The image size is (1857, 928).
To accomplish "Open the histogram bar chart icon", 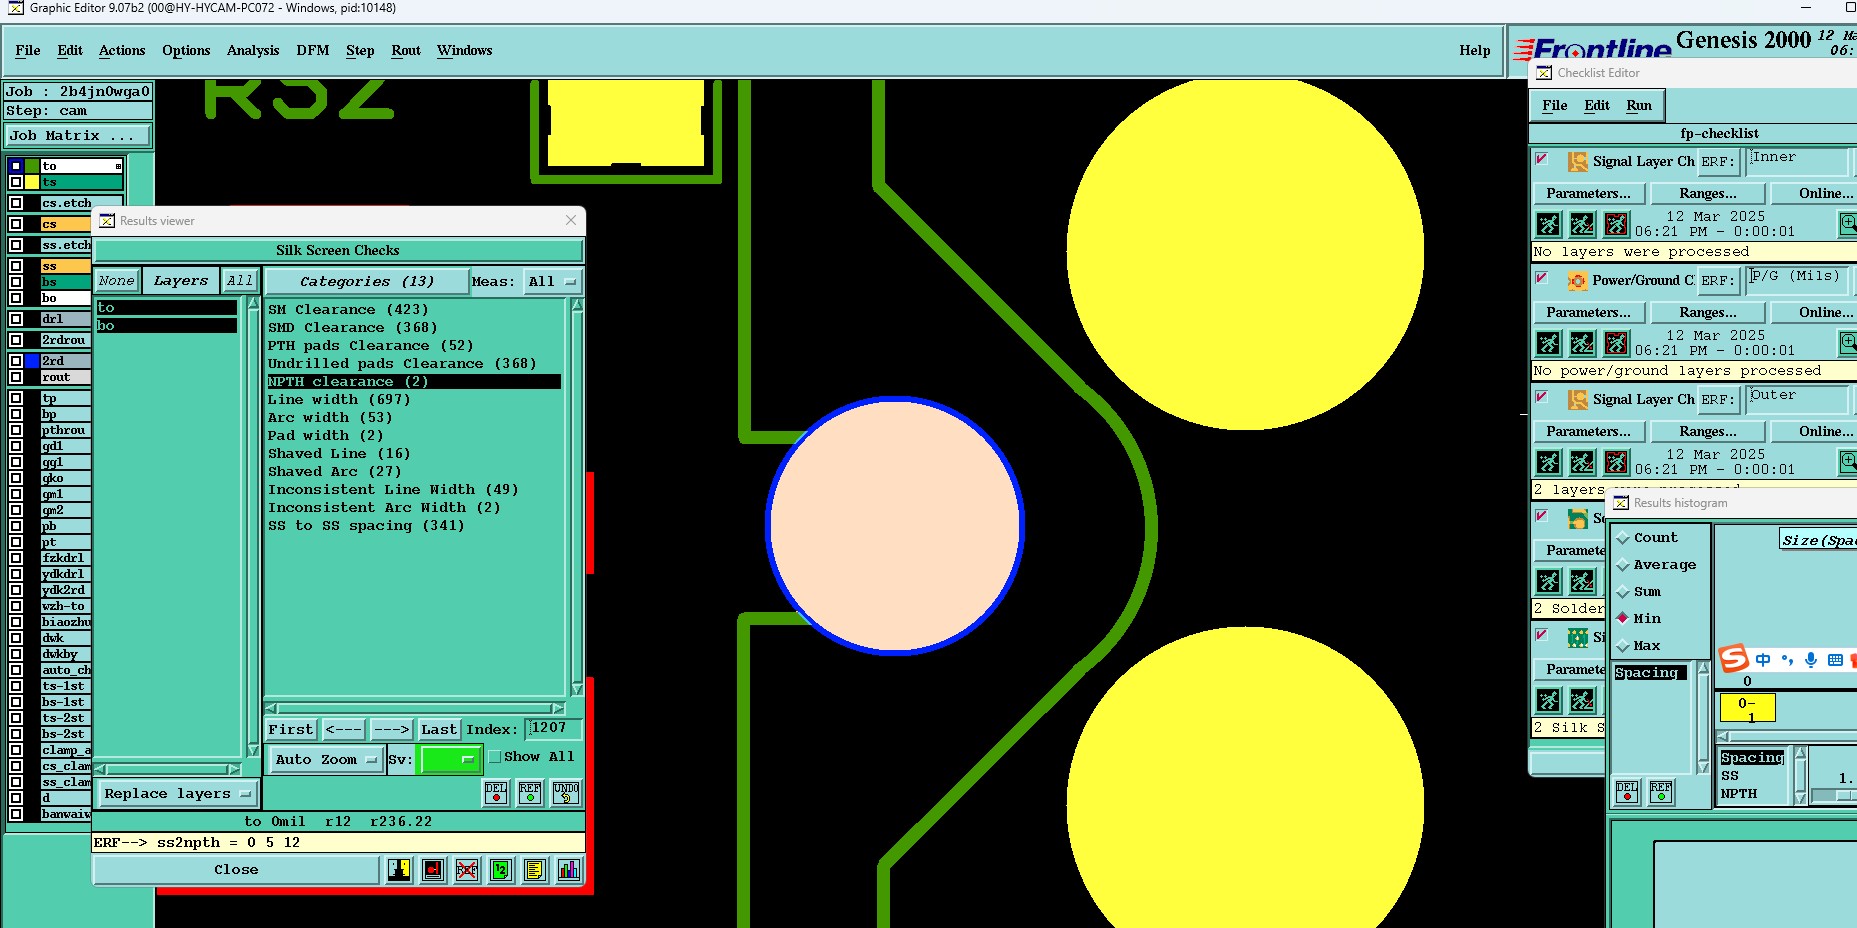I will pyautogui.click(x=569, y=870).
